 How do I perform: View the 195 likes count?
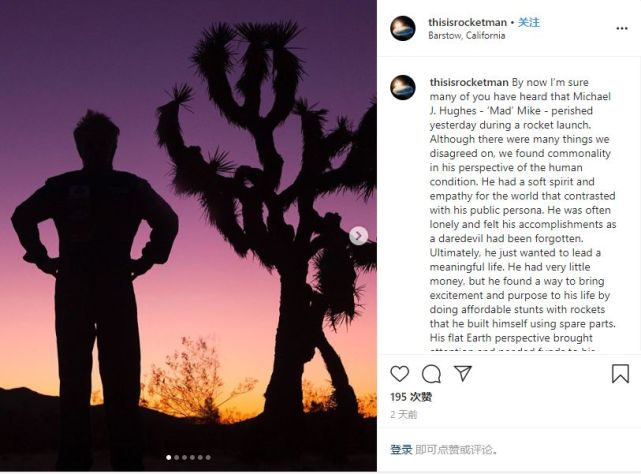(x=411, y=397)
